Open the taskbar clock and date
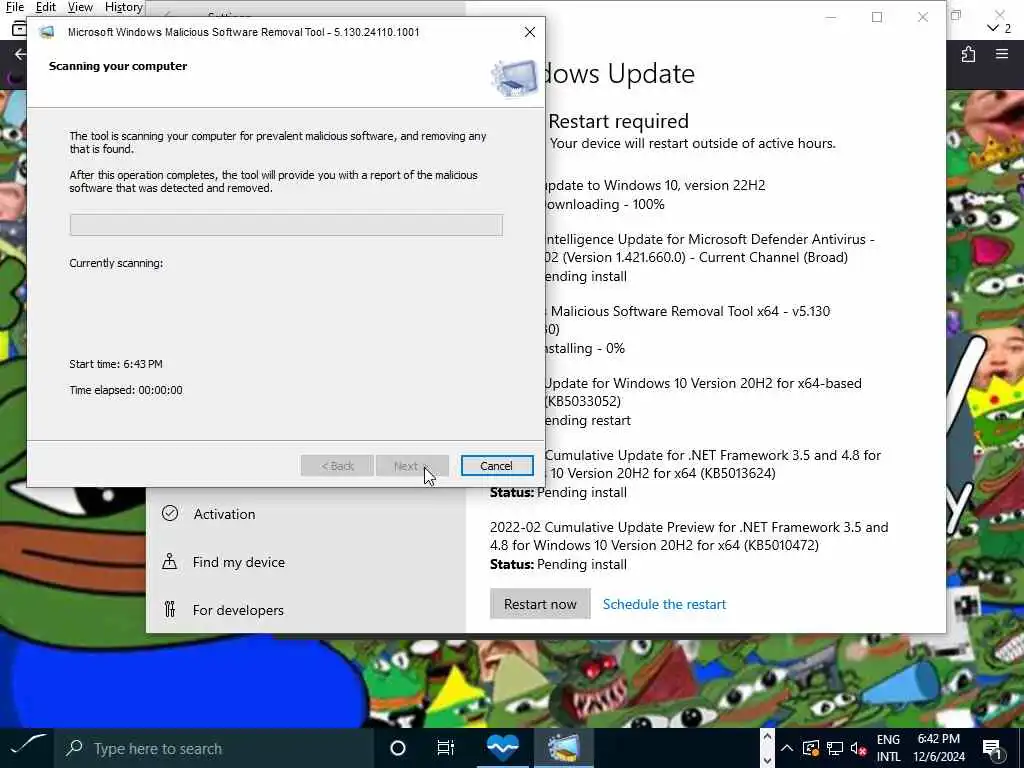Viewport: 1024px width, 768px height. [938, 748]
